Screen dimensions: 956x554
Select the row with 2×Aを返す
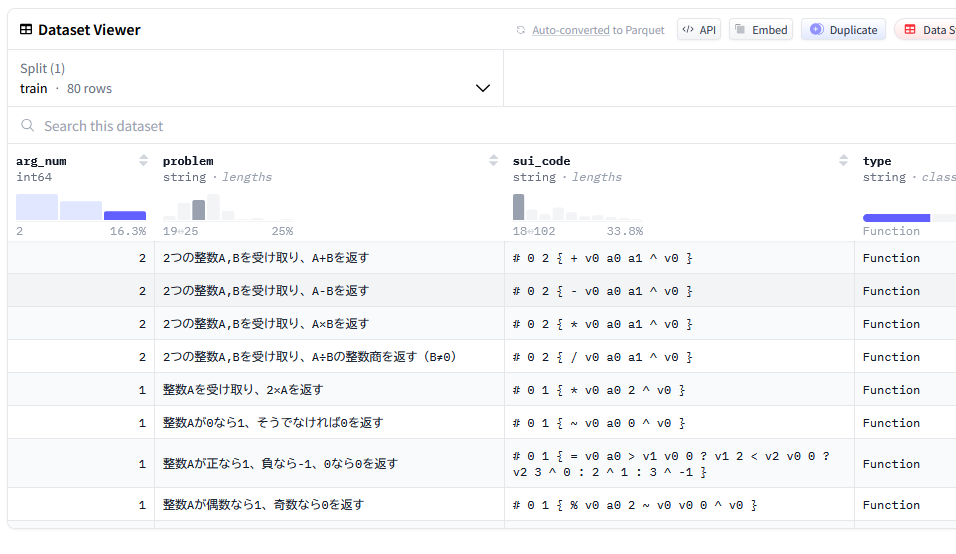click(482, 389)
